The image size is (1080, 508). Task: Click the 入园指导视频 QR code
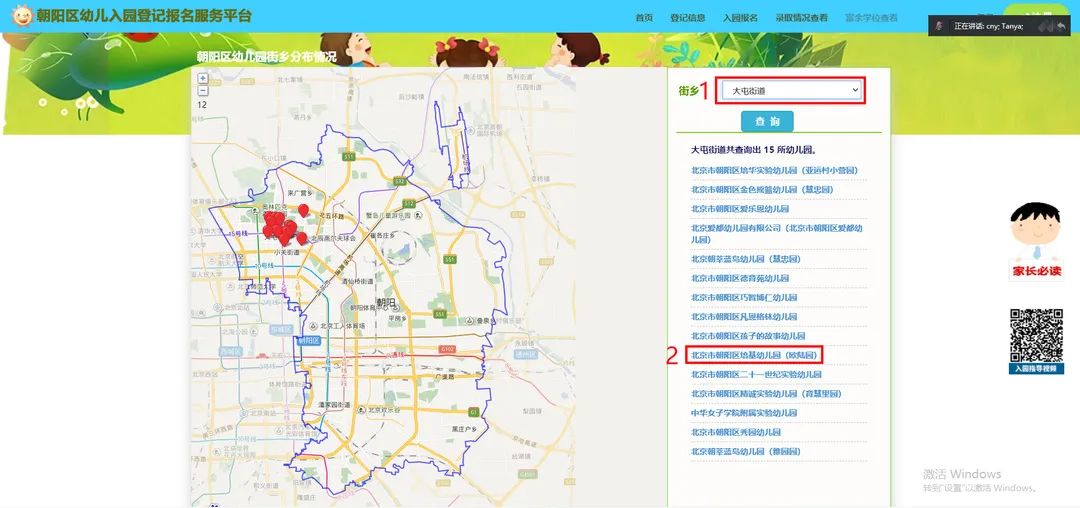coord(1036,336)
